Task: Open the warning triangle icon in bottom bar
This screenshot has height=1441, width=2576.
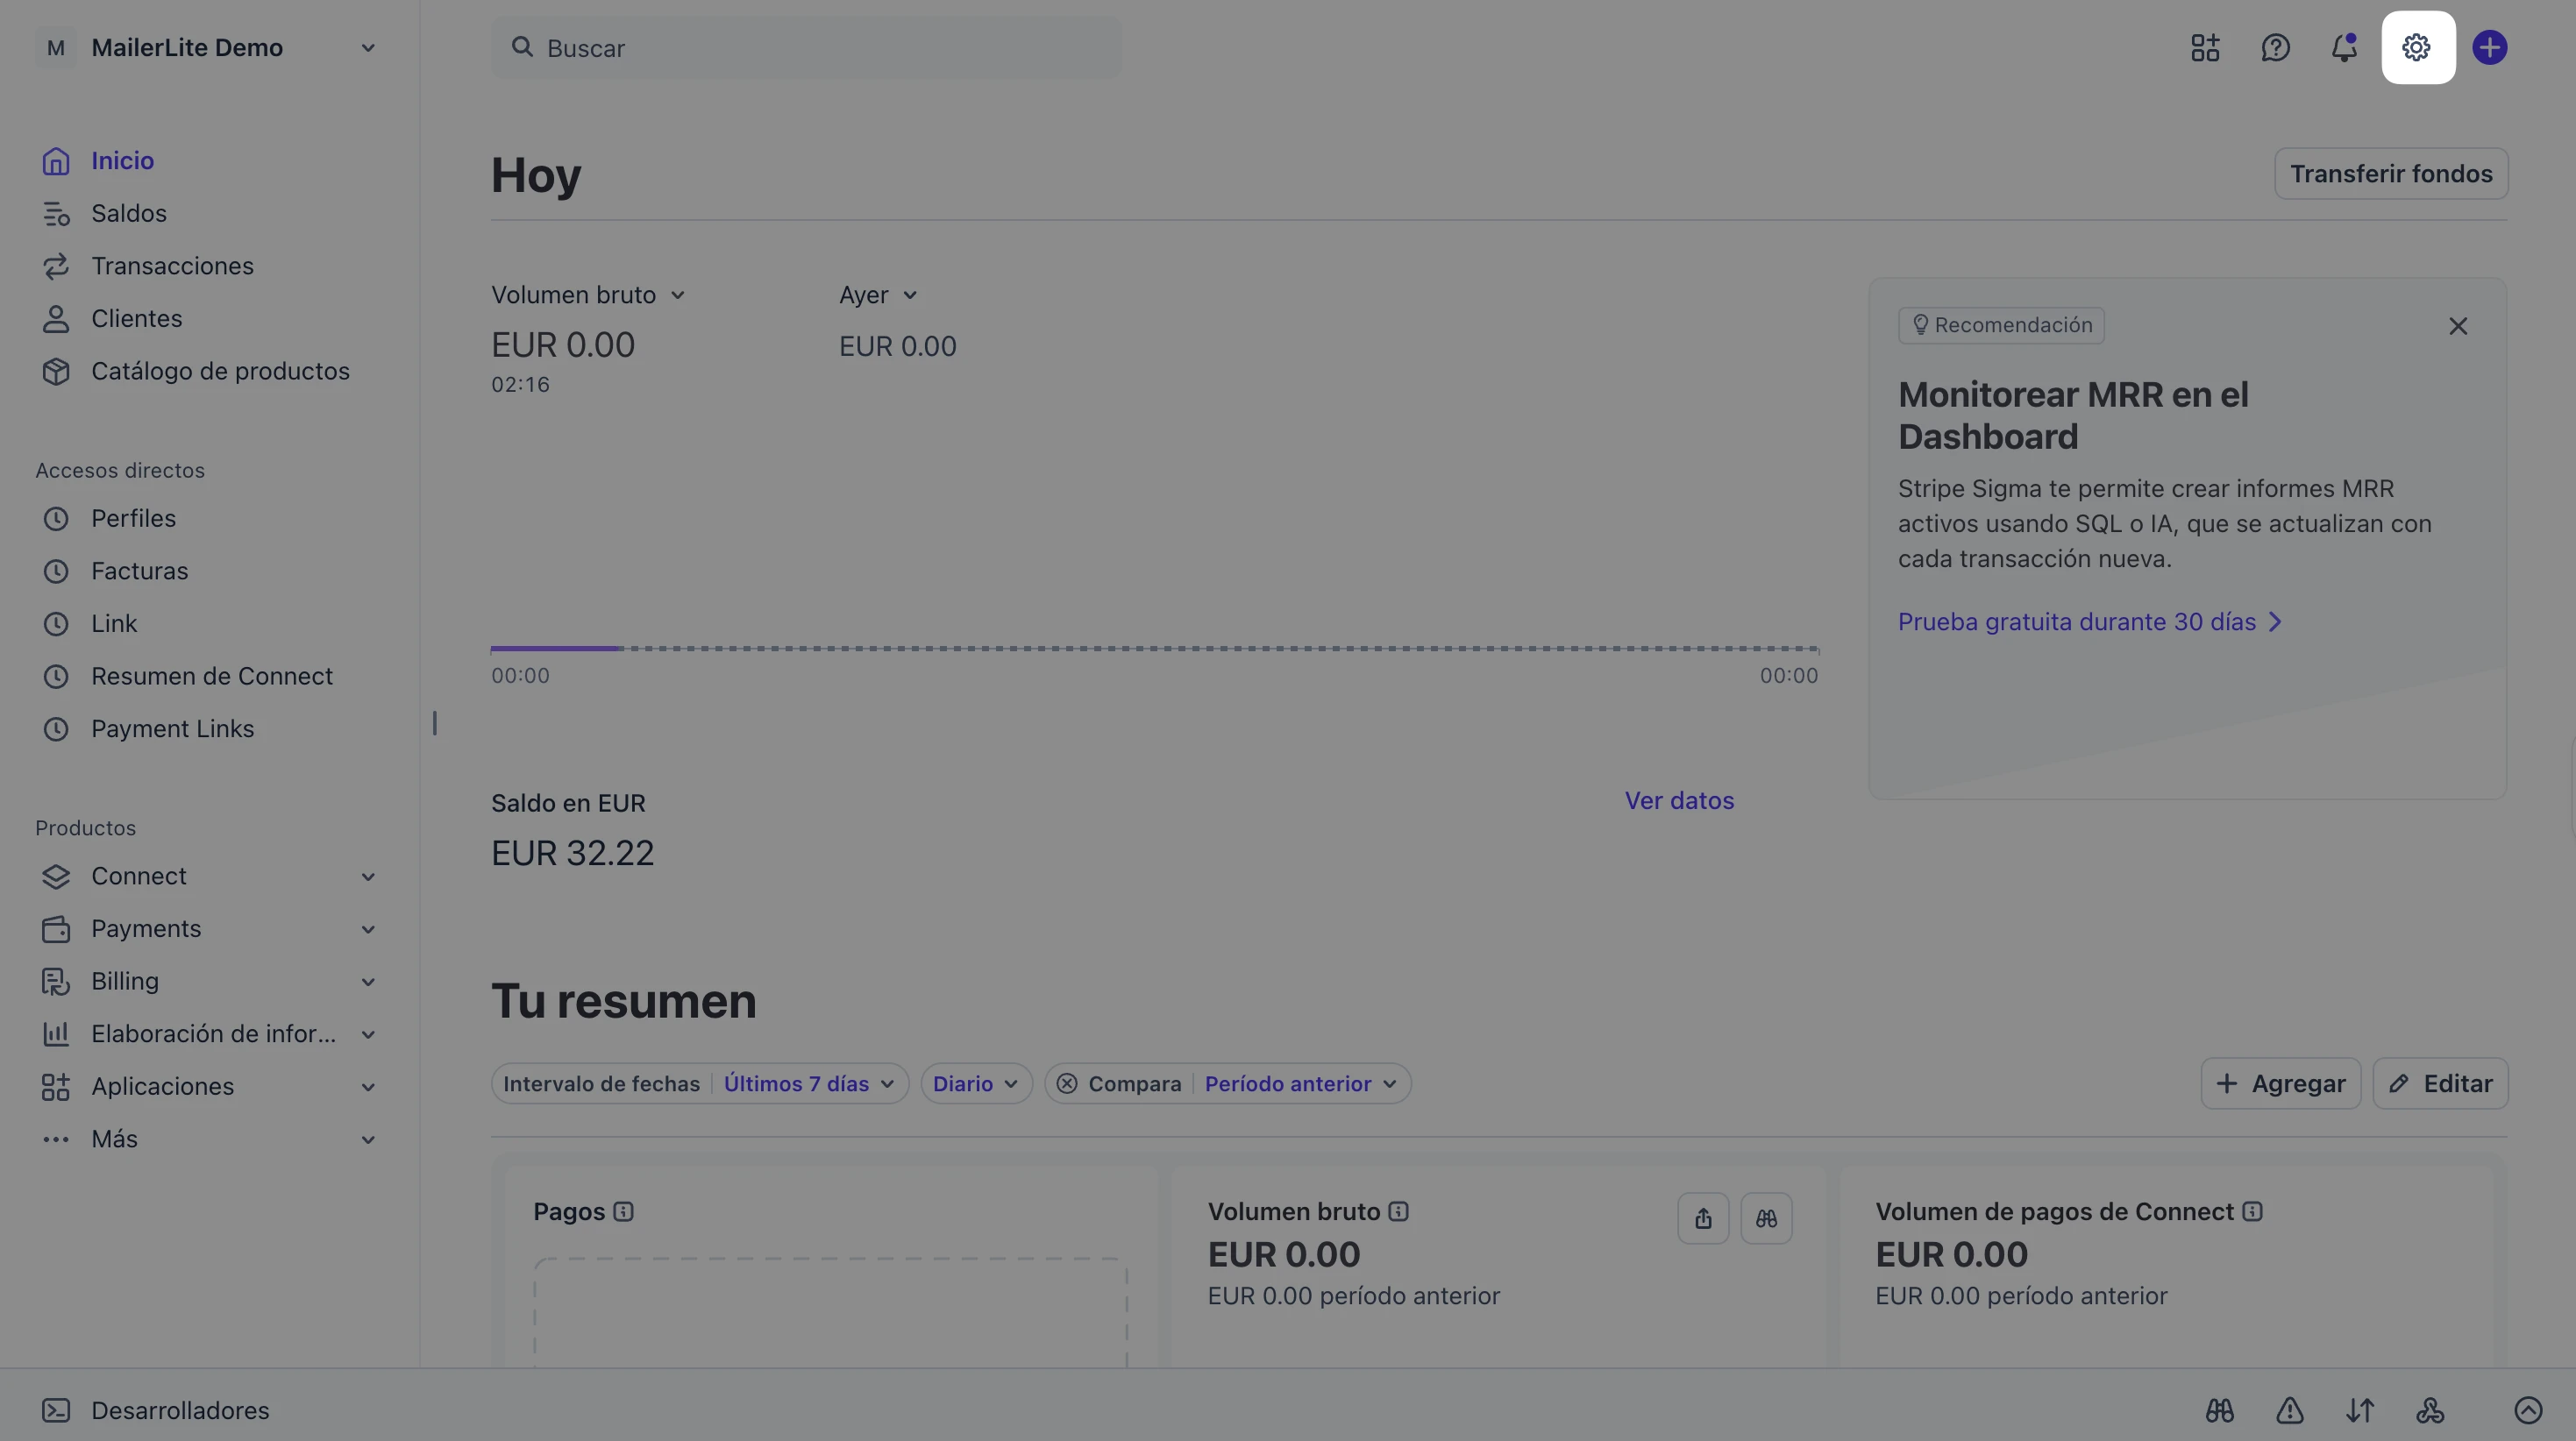Action: (2289, 1410)
